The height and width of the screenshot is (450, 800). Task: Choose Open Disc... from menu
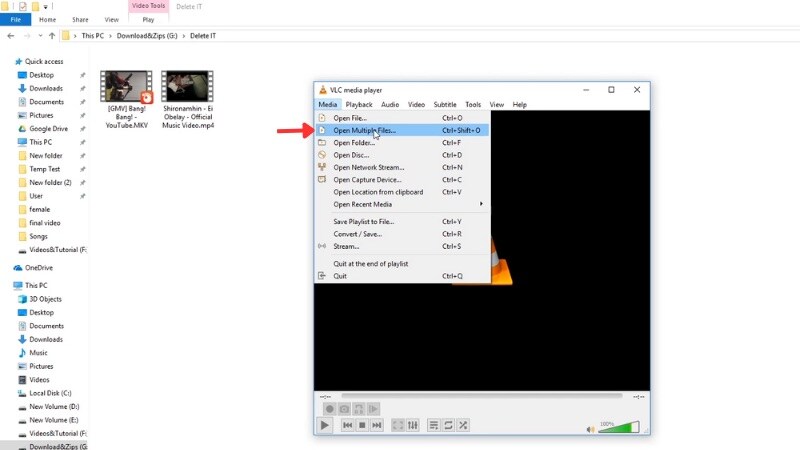tap(403, 155)
